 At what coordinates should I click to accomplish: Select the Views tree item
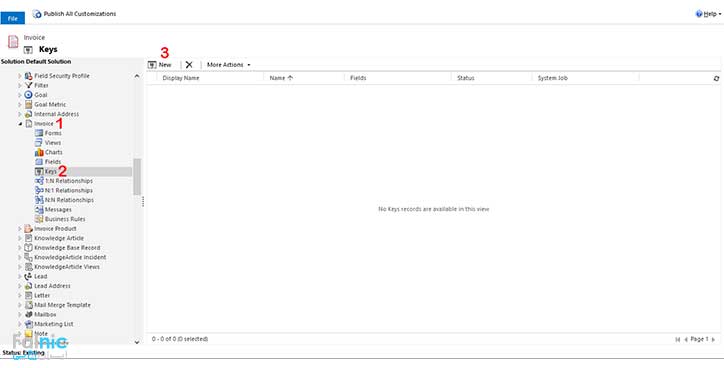coord(53,143)
